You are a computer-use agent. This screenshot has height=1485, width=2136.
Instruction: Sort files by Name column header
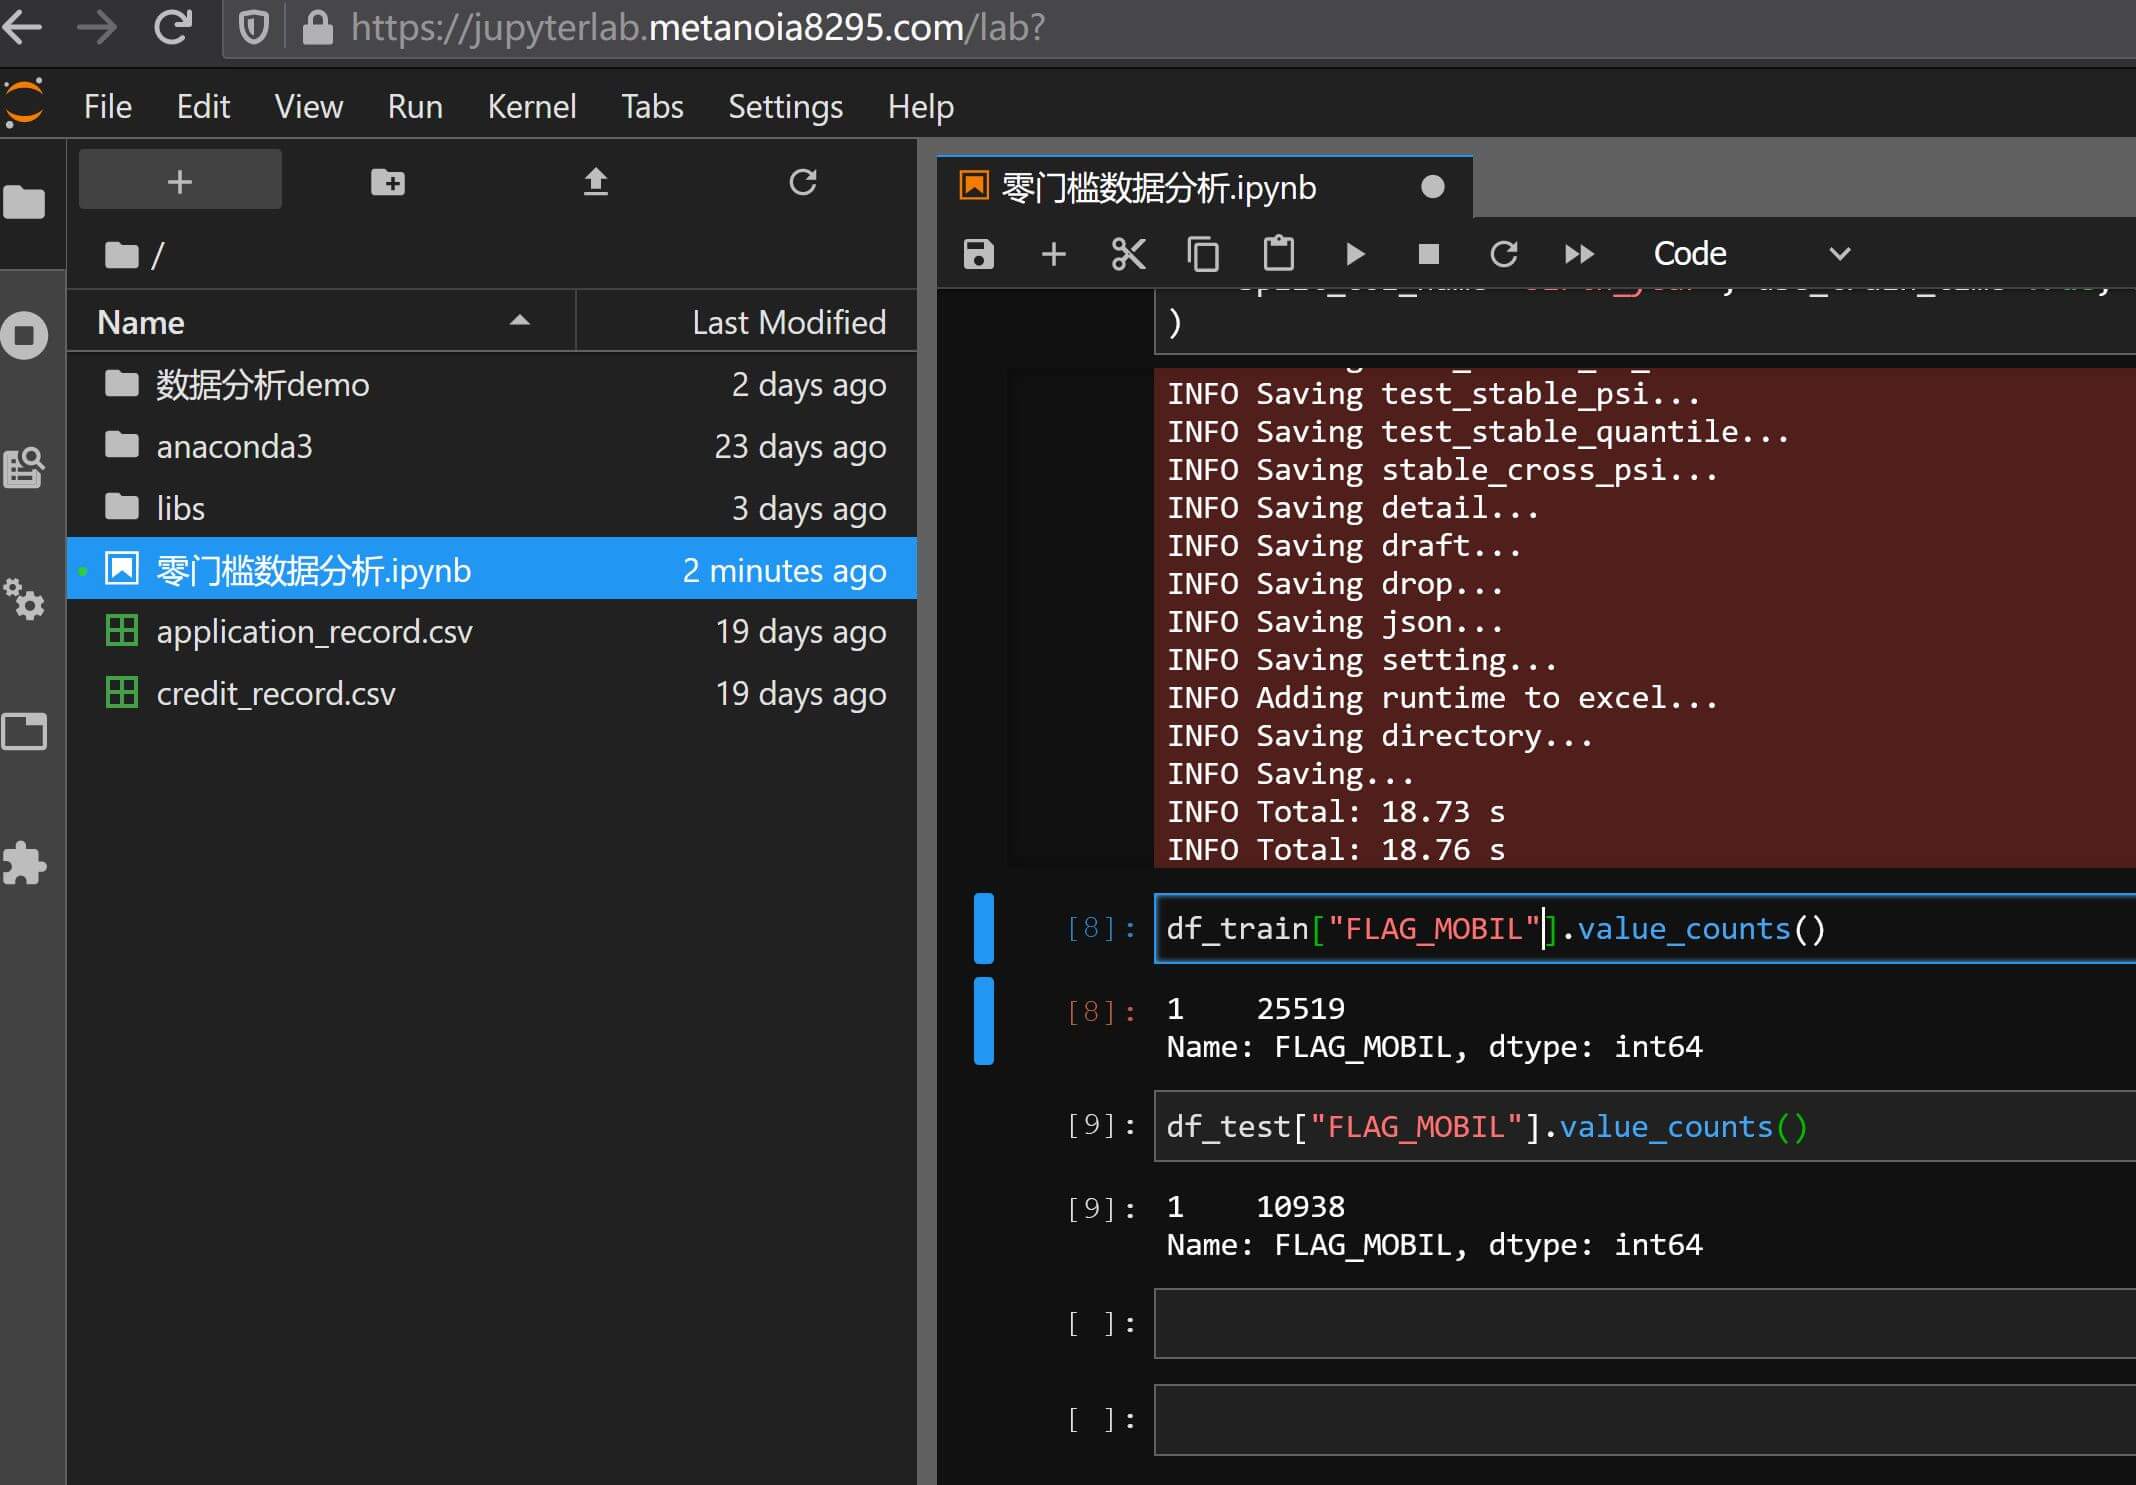click(x=141, y=322)
